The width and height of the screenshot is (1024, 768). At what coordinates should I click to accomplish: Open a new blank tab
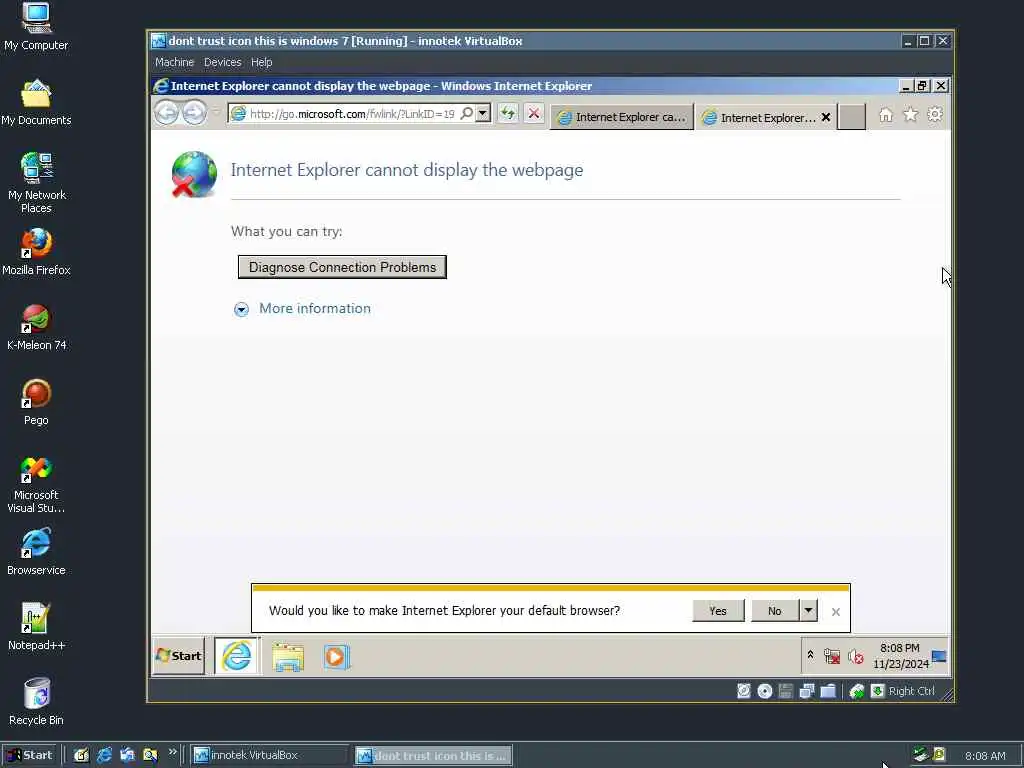[852, 118]
